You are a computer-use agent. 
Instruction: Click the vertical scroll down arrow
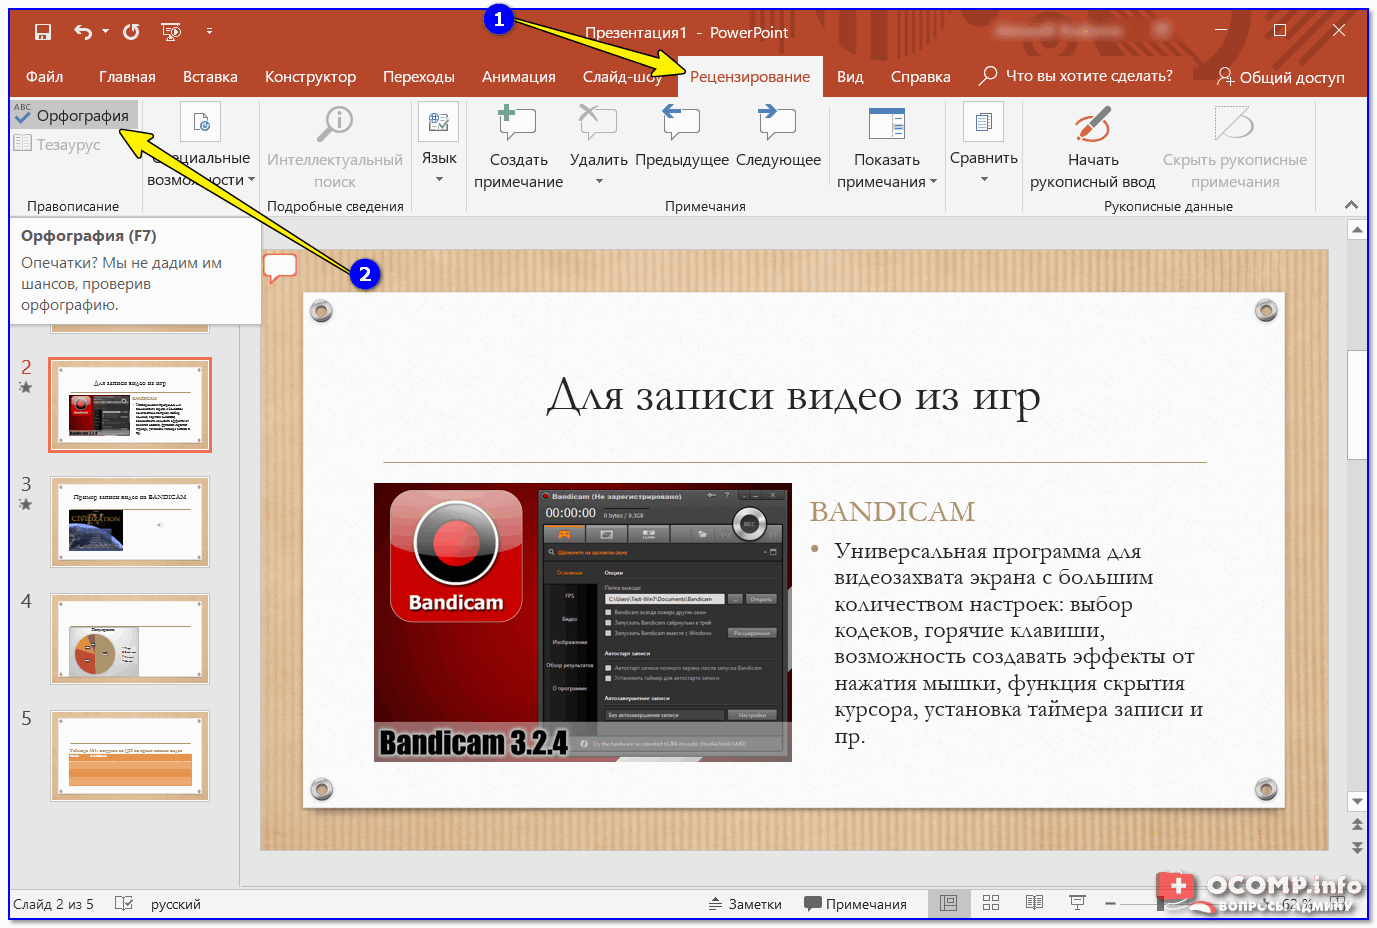pos(1357,801)
